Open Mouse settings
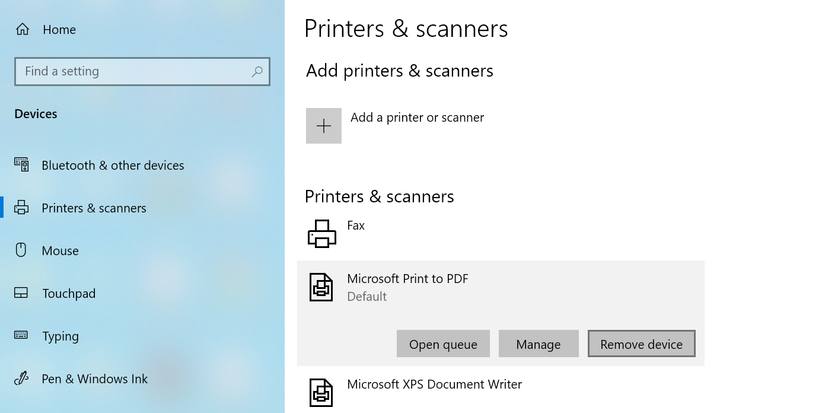Viewport: 825px width, 413px height. click(x=60, y=250)
